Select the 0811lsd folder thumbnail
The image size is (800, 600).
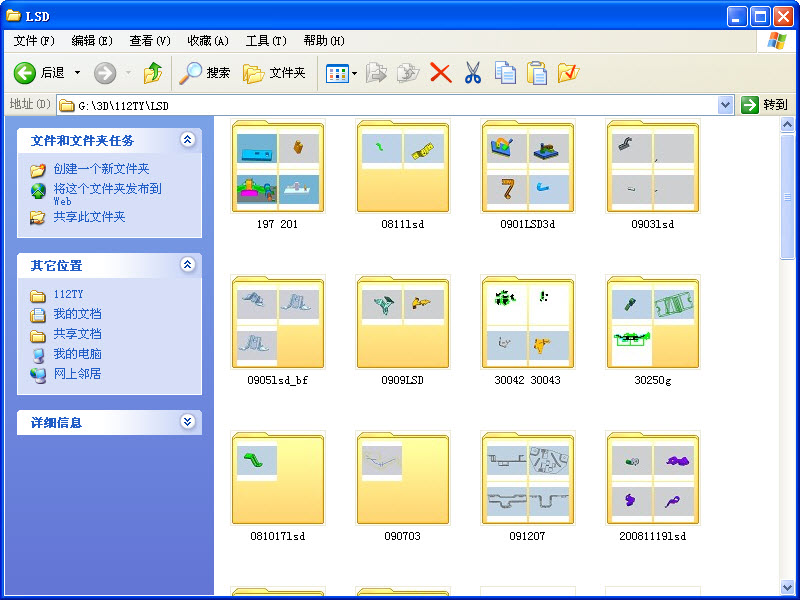coord(403,167)
